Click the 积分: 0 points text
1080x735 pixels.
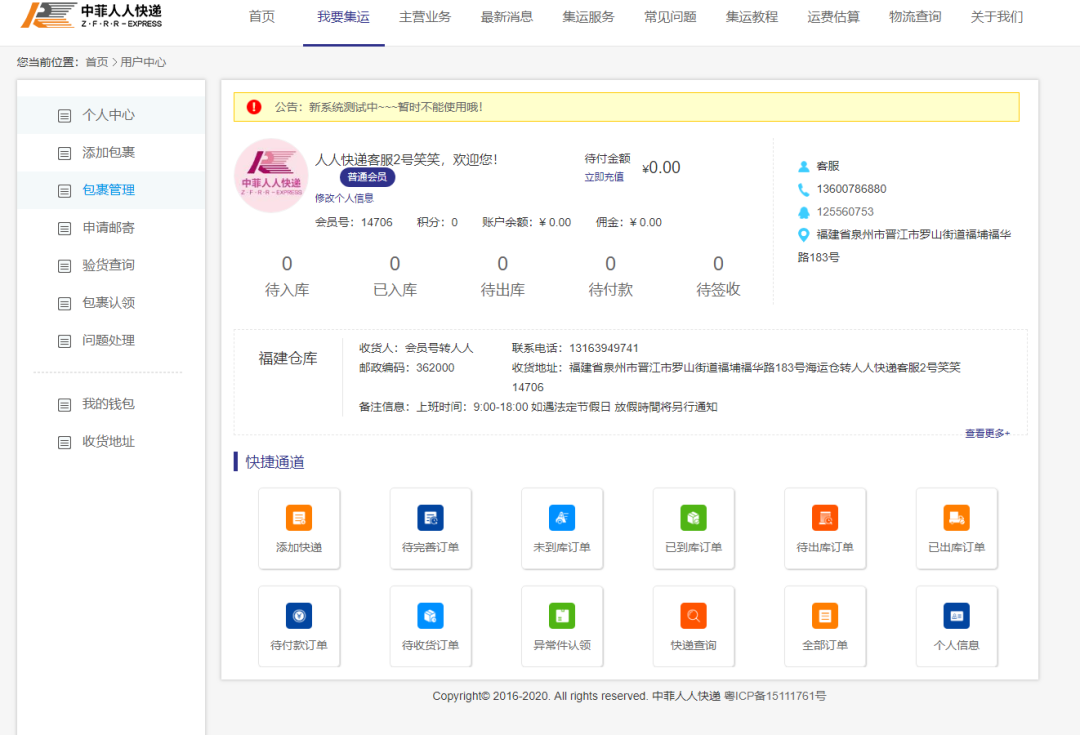click(x=437, y=222)
